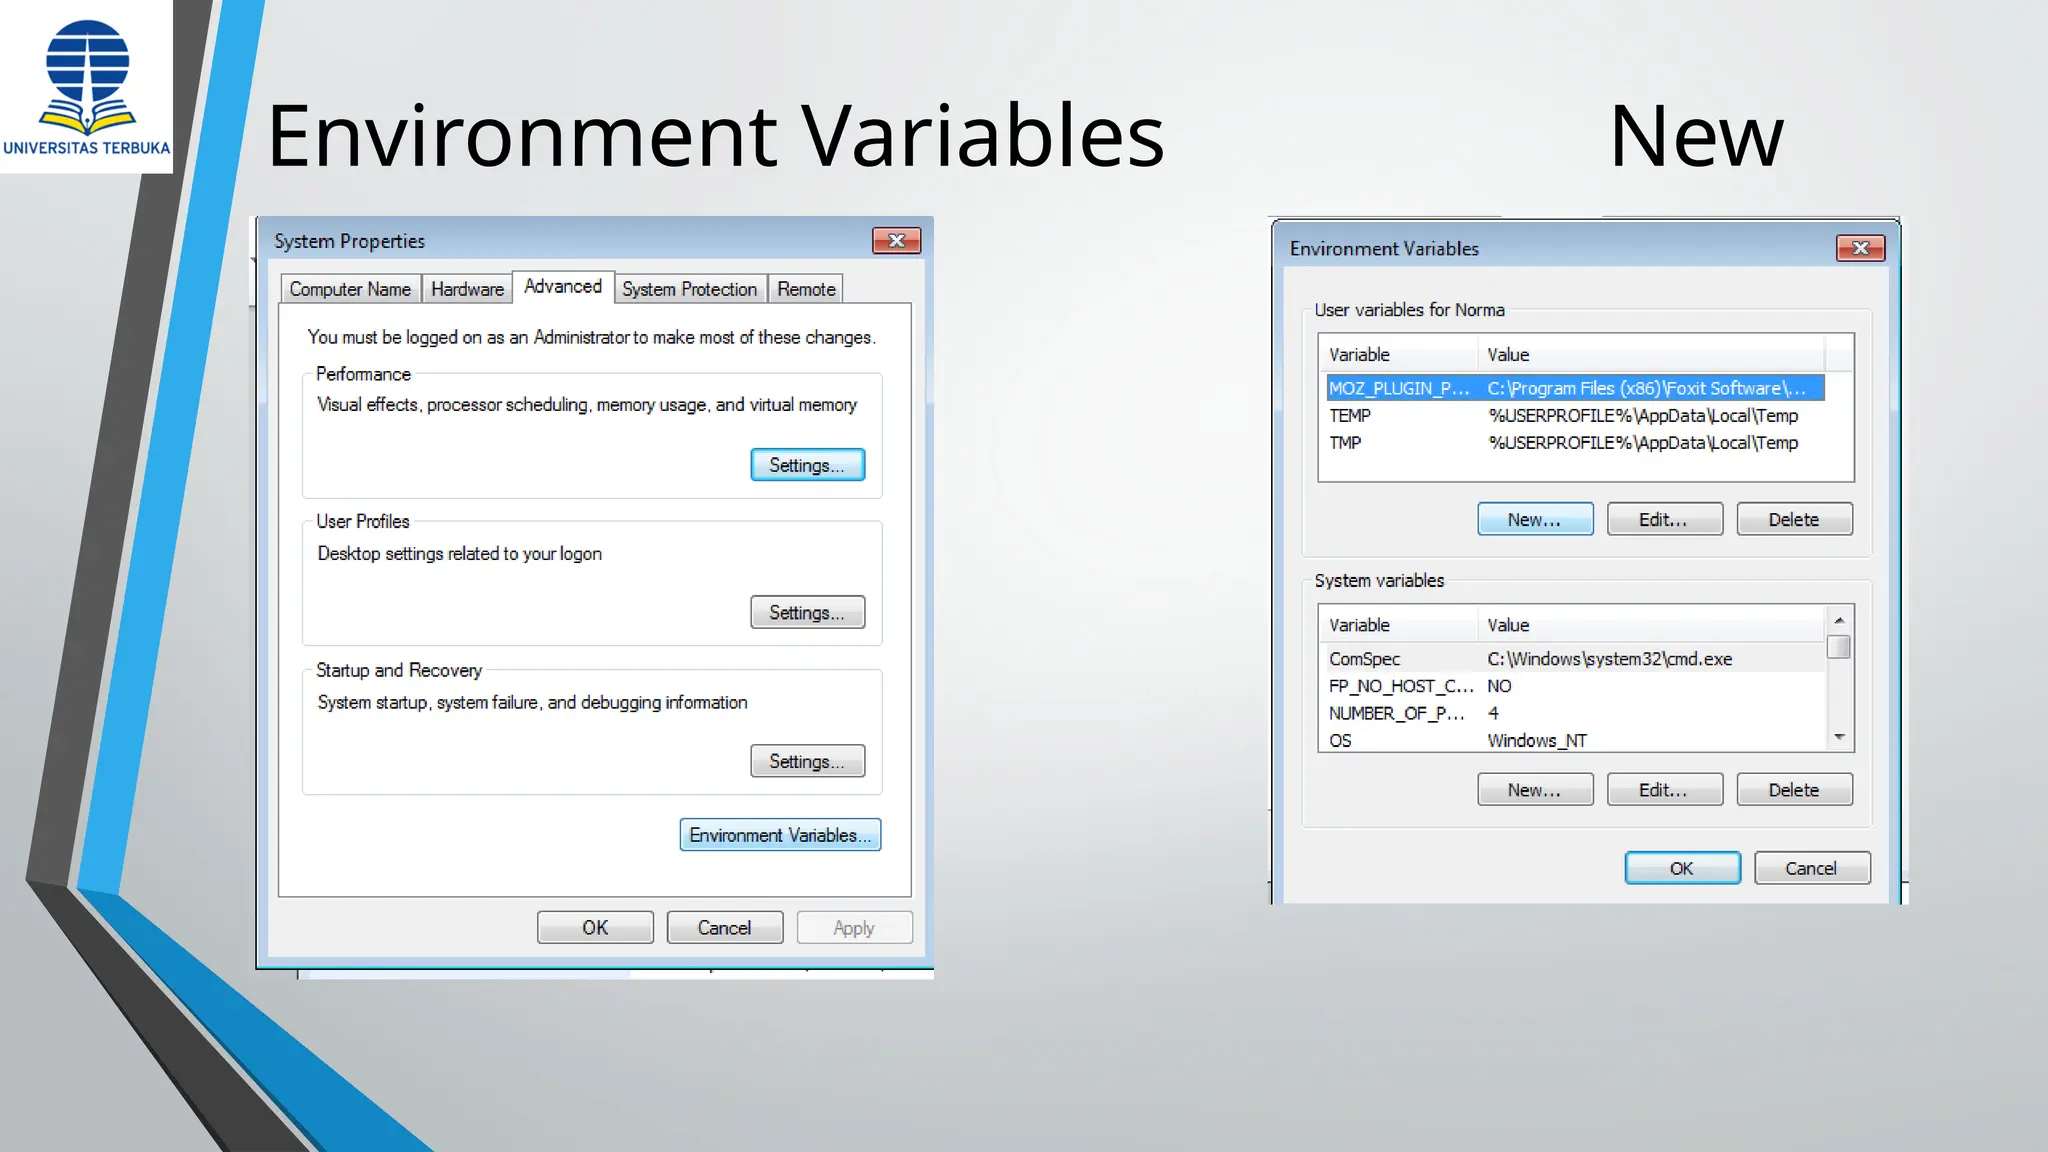Viewport: 2048px width, 1152px height.
Task: Switch to the Remote tab
Action: tap(806, 289)
